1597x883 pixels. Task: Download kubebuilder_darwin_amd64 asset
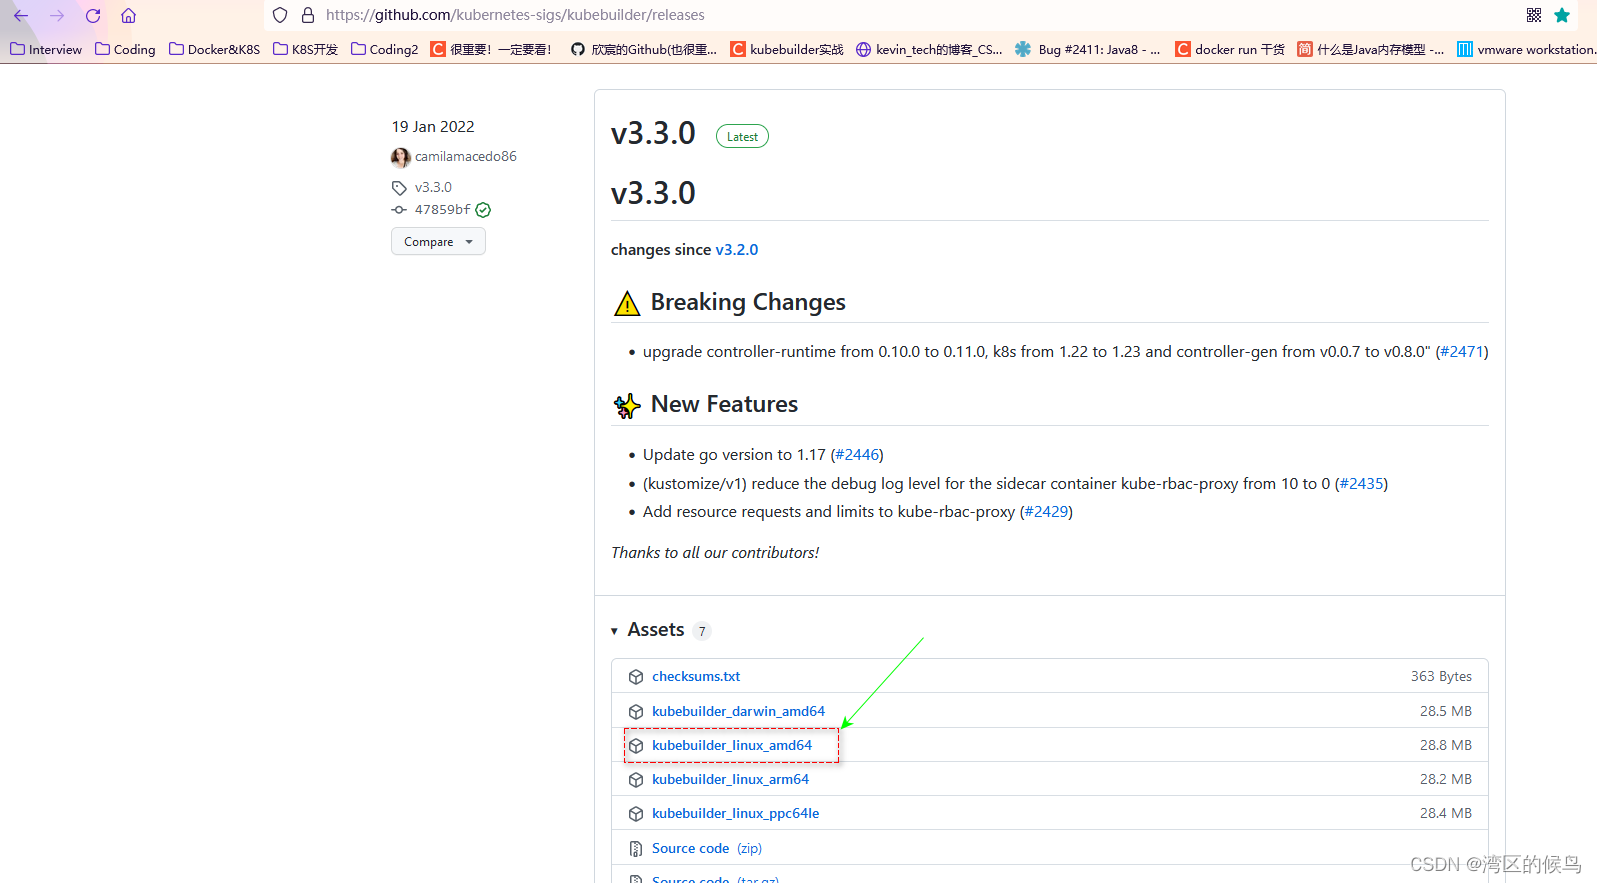(x=738, y=711)
